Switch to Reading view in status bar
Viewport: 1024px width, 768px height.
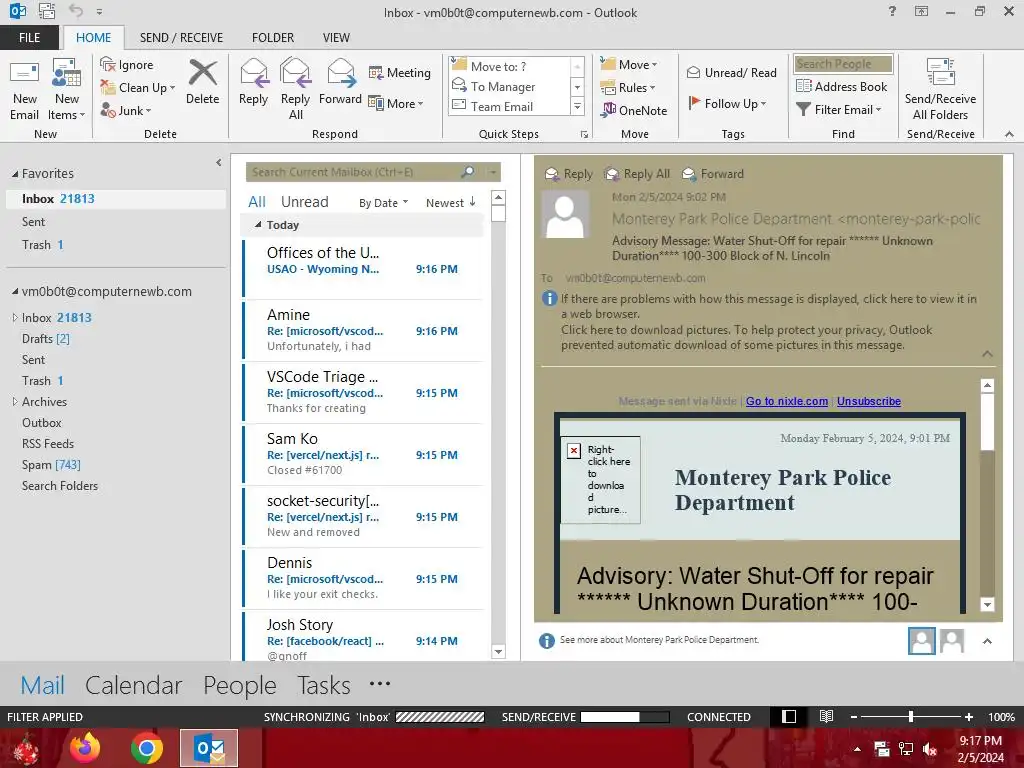(826, 716)
